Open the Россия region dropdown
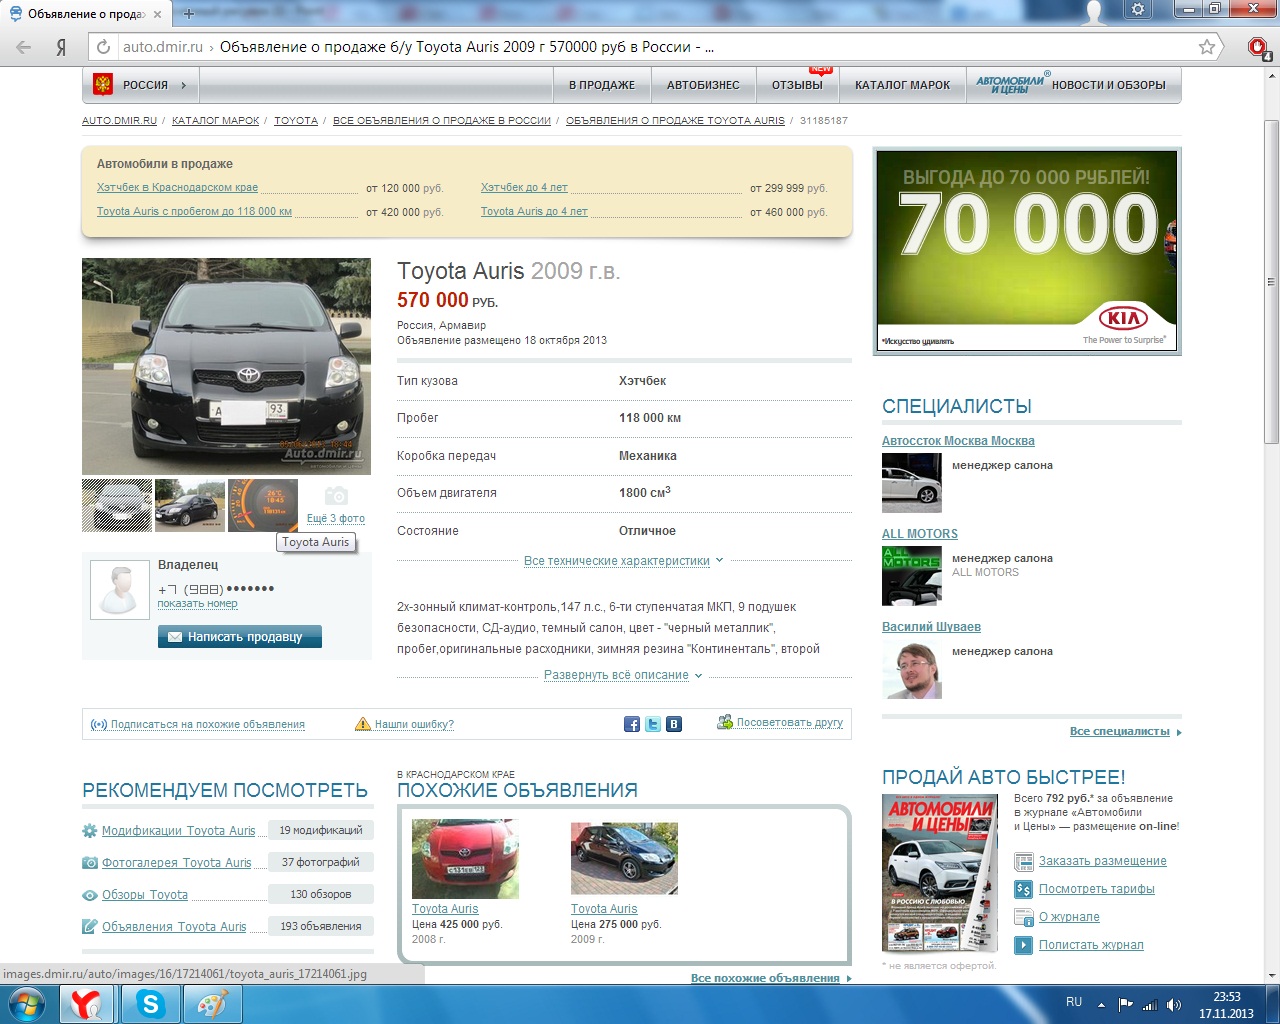 pos(141,86)
